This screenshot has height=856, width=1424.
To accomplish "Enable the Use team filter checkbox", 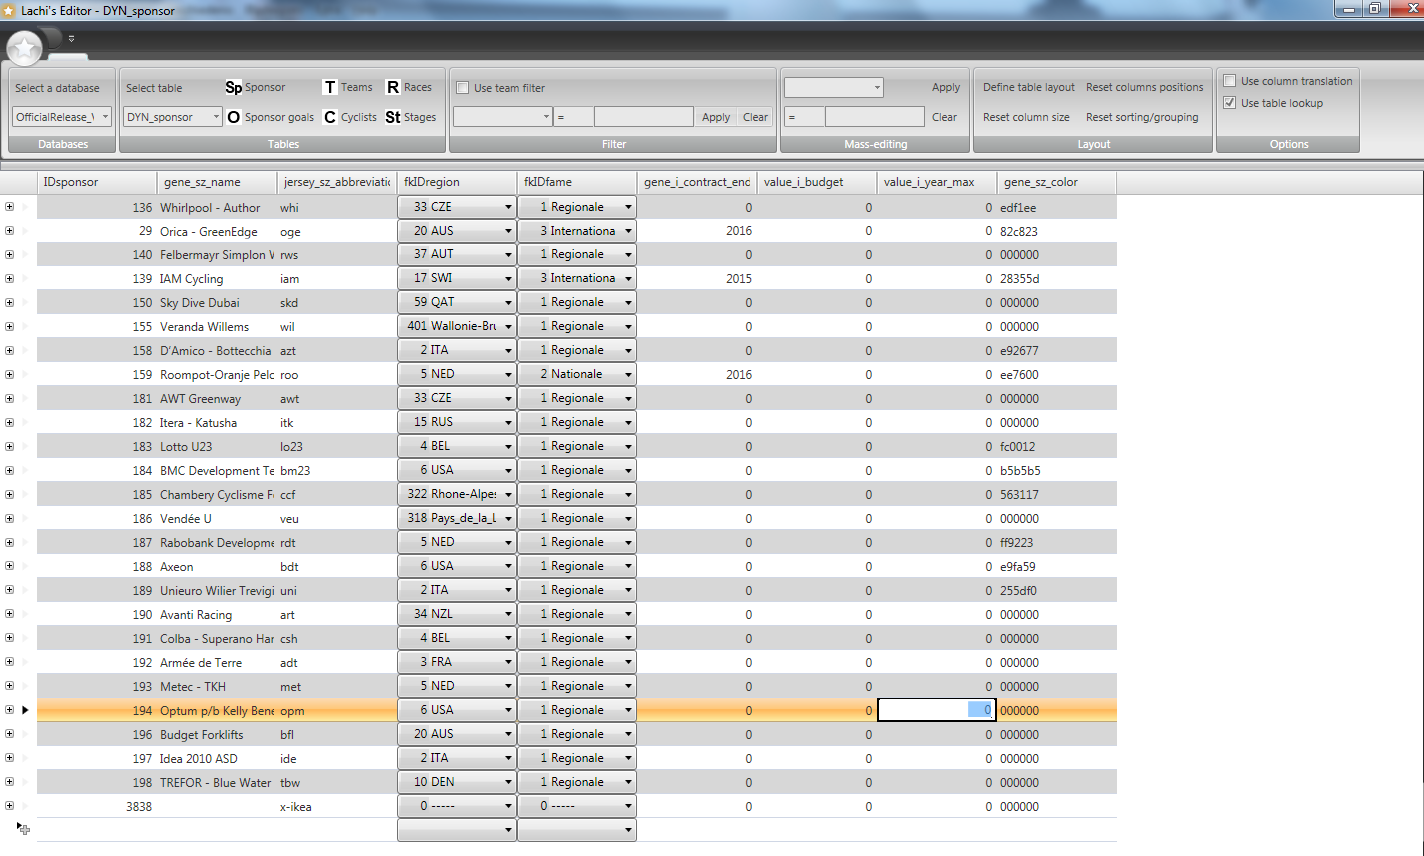I will pos(463,88).
